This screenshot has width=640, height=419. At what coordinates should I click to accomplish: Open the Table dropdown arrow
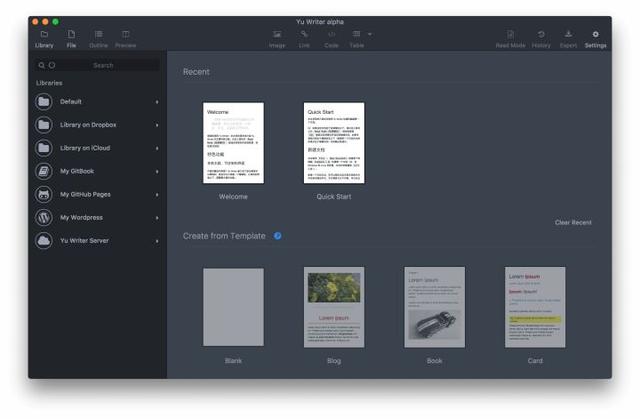(370, 34)
